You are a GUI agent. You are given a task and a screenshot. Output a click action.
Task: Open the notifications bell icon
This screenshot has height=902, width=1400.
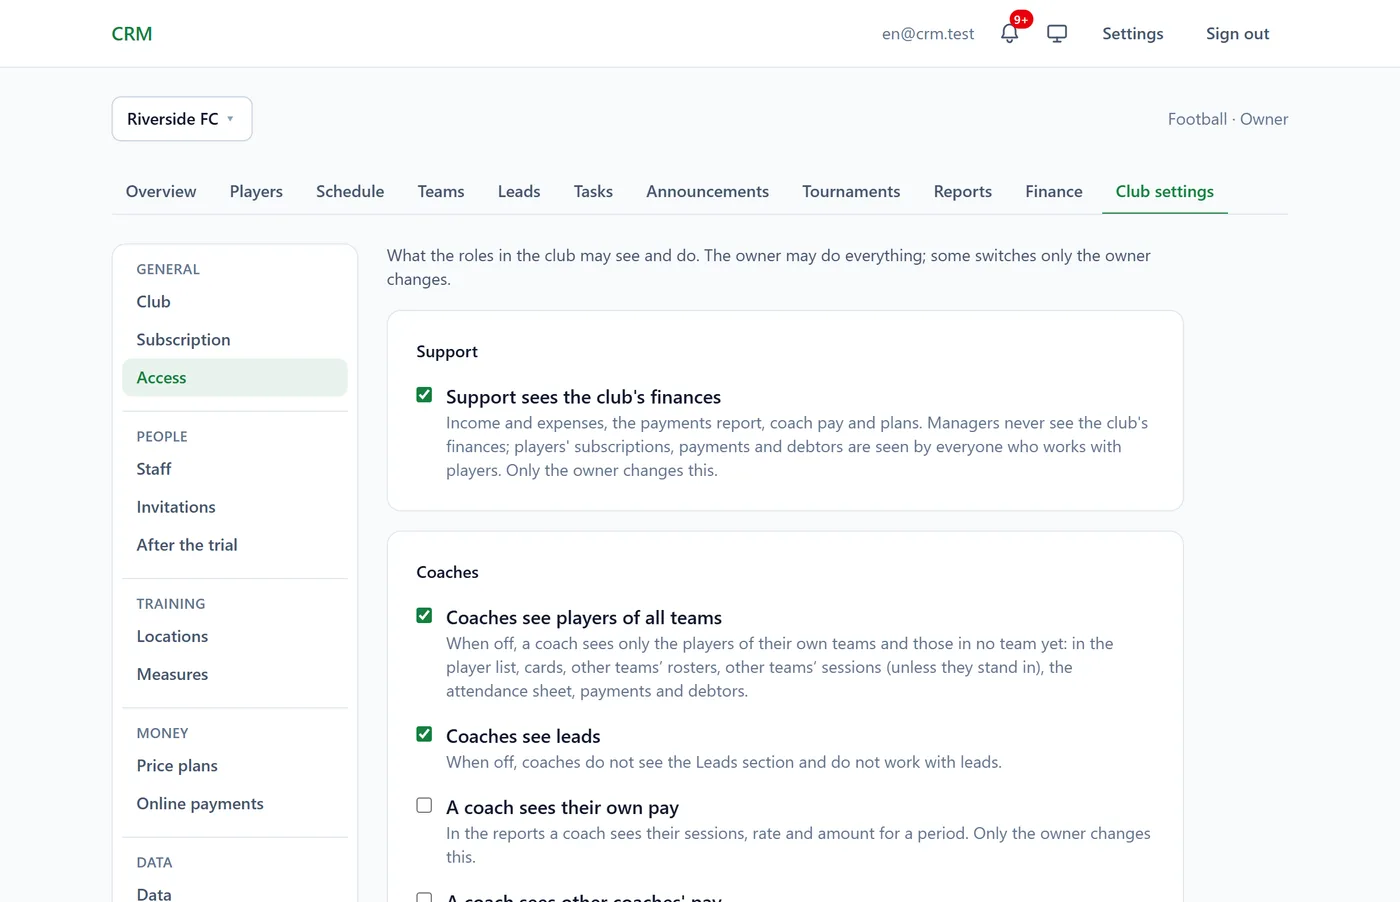pyautogui.click(x=1009, y=33)
